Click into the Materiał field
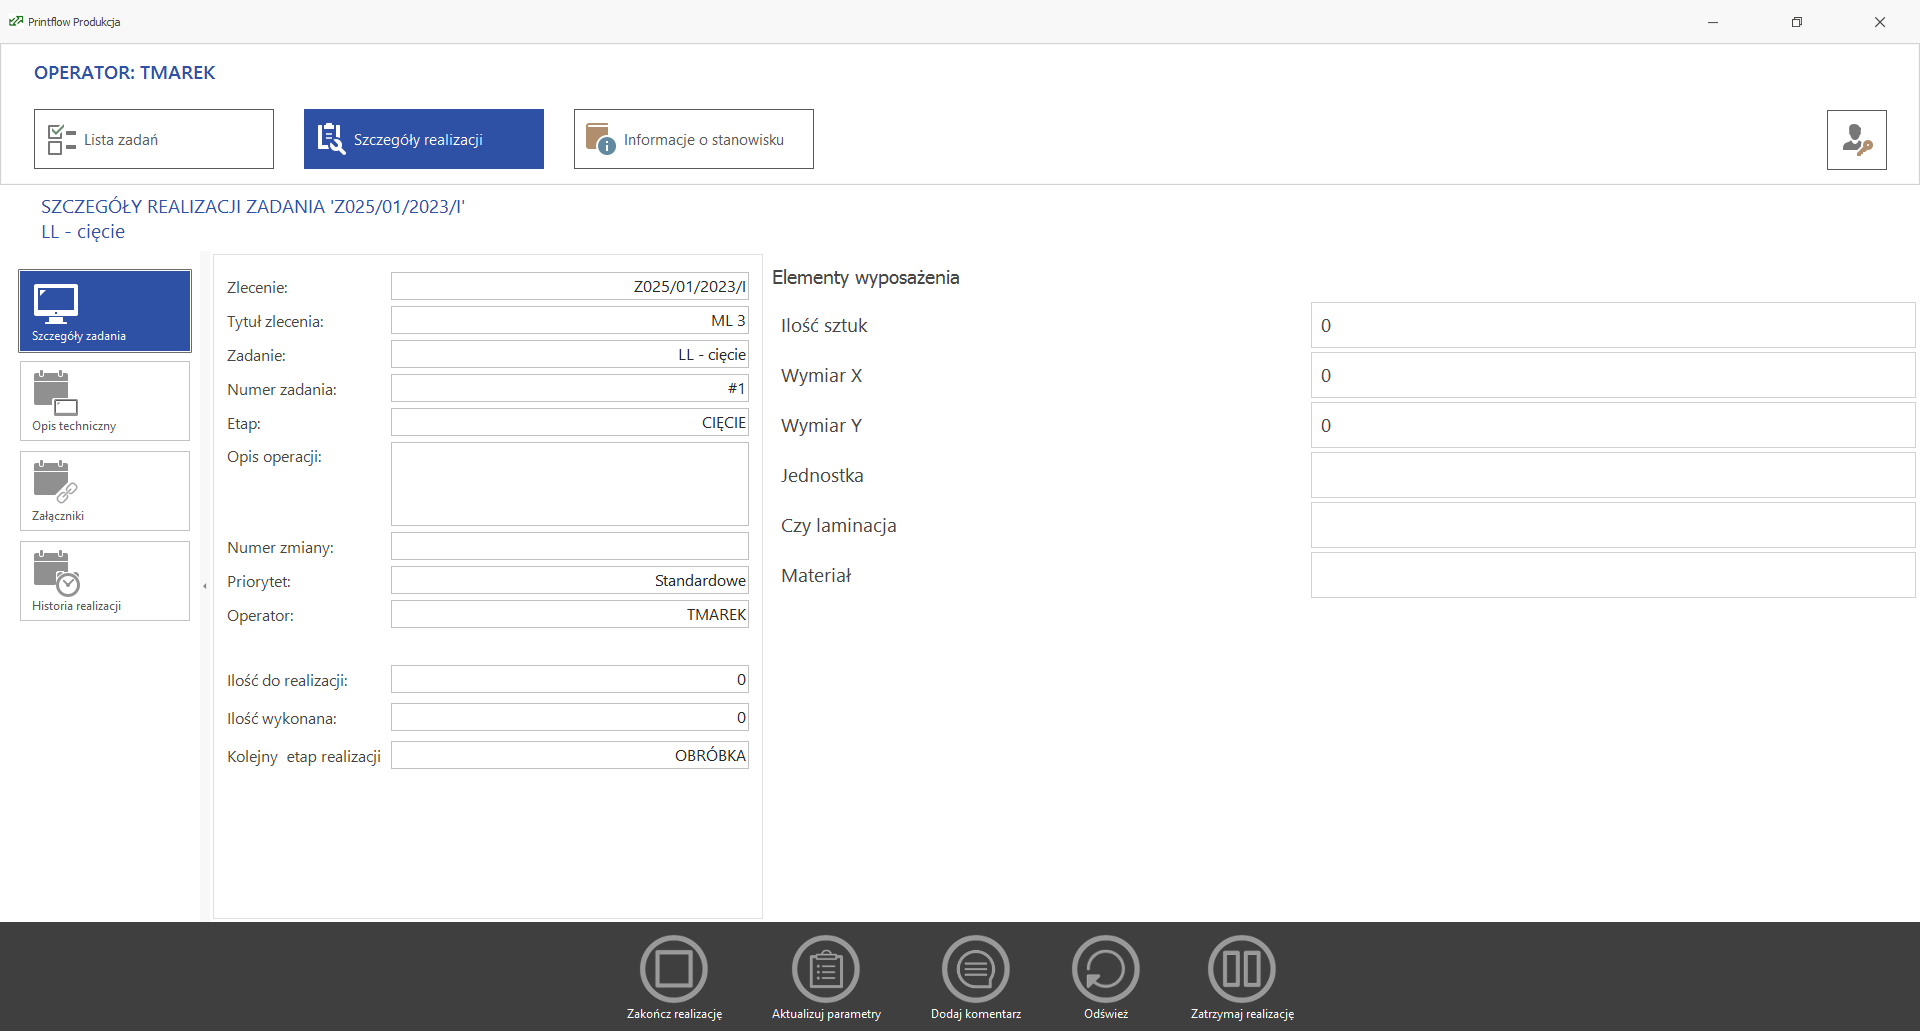Image resolution: width=1920 pixels, height=1031 pixels. 1612,576
